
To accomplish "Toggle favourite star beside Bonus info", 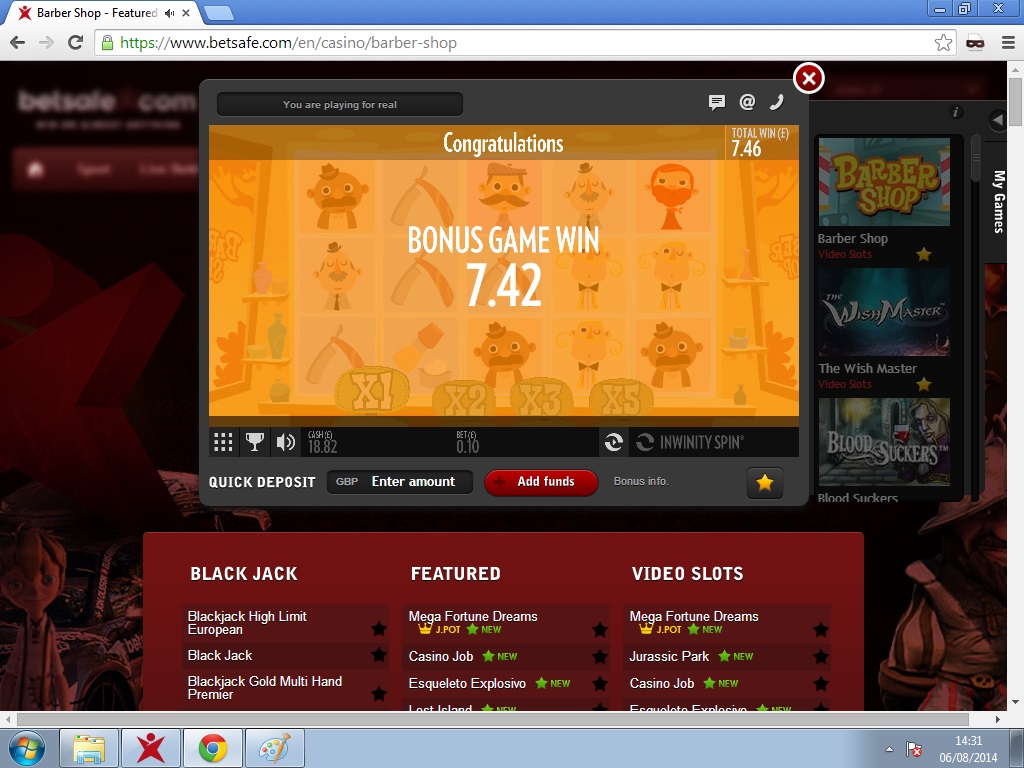I will (765, 483).
